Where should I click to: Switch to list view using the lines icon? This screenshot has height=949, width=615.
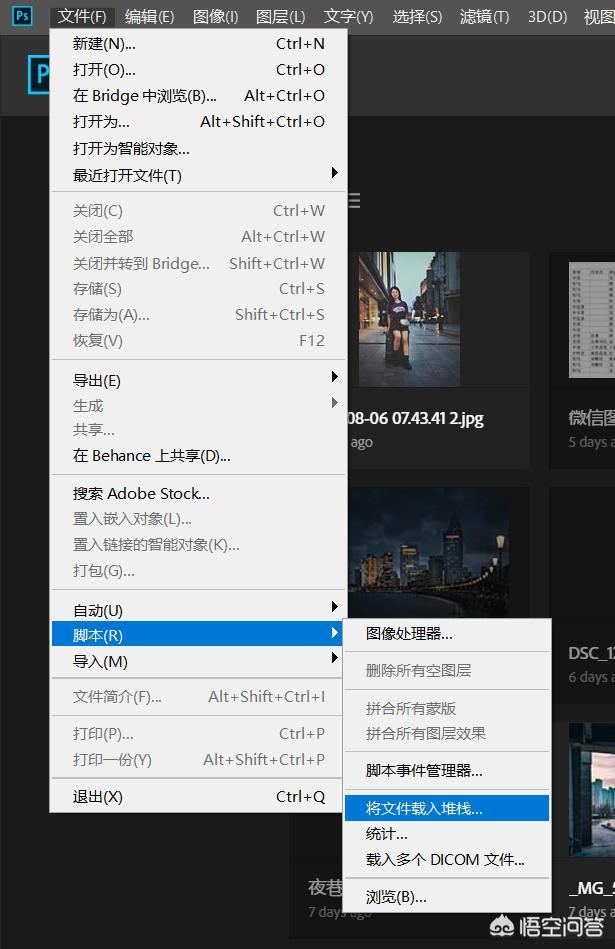353,201
